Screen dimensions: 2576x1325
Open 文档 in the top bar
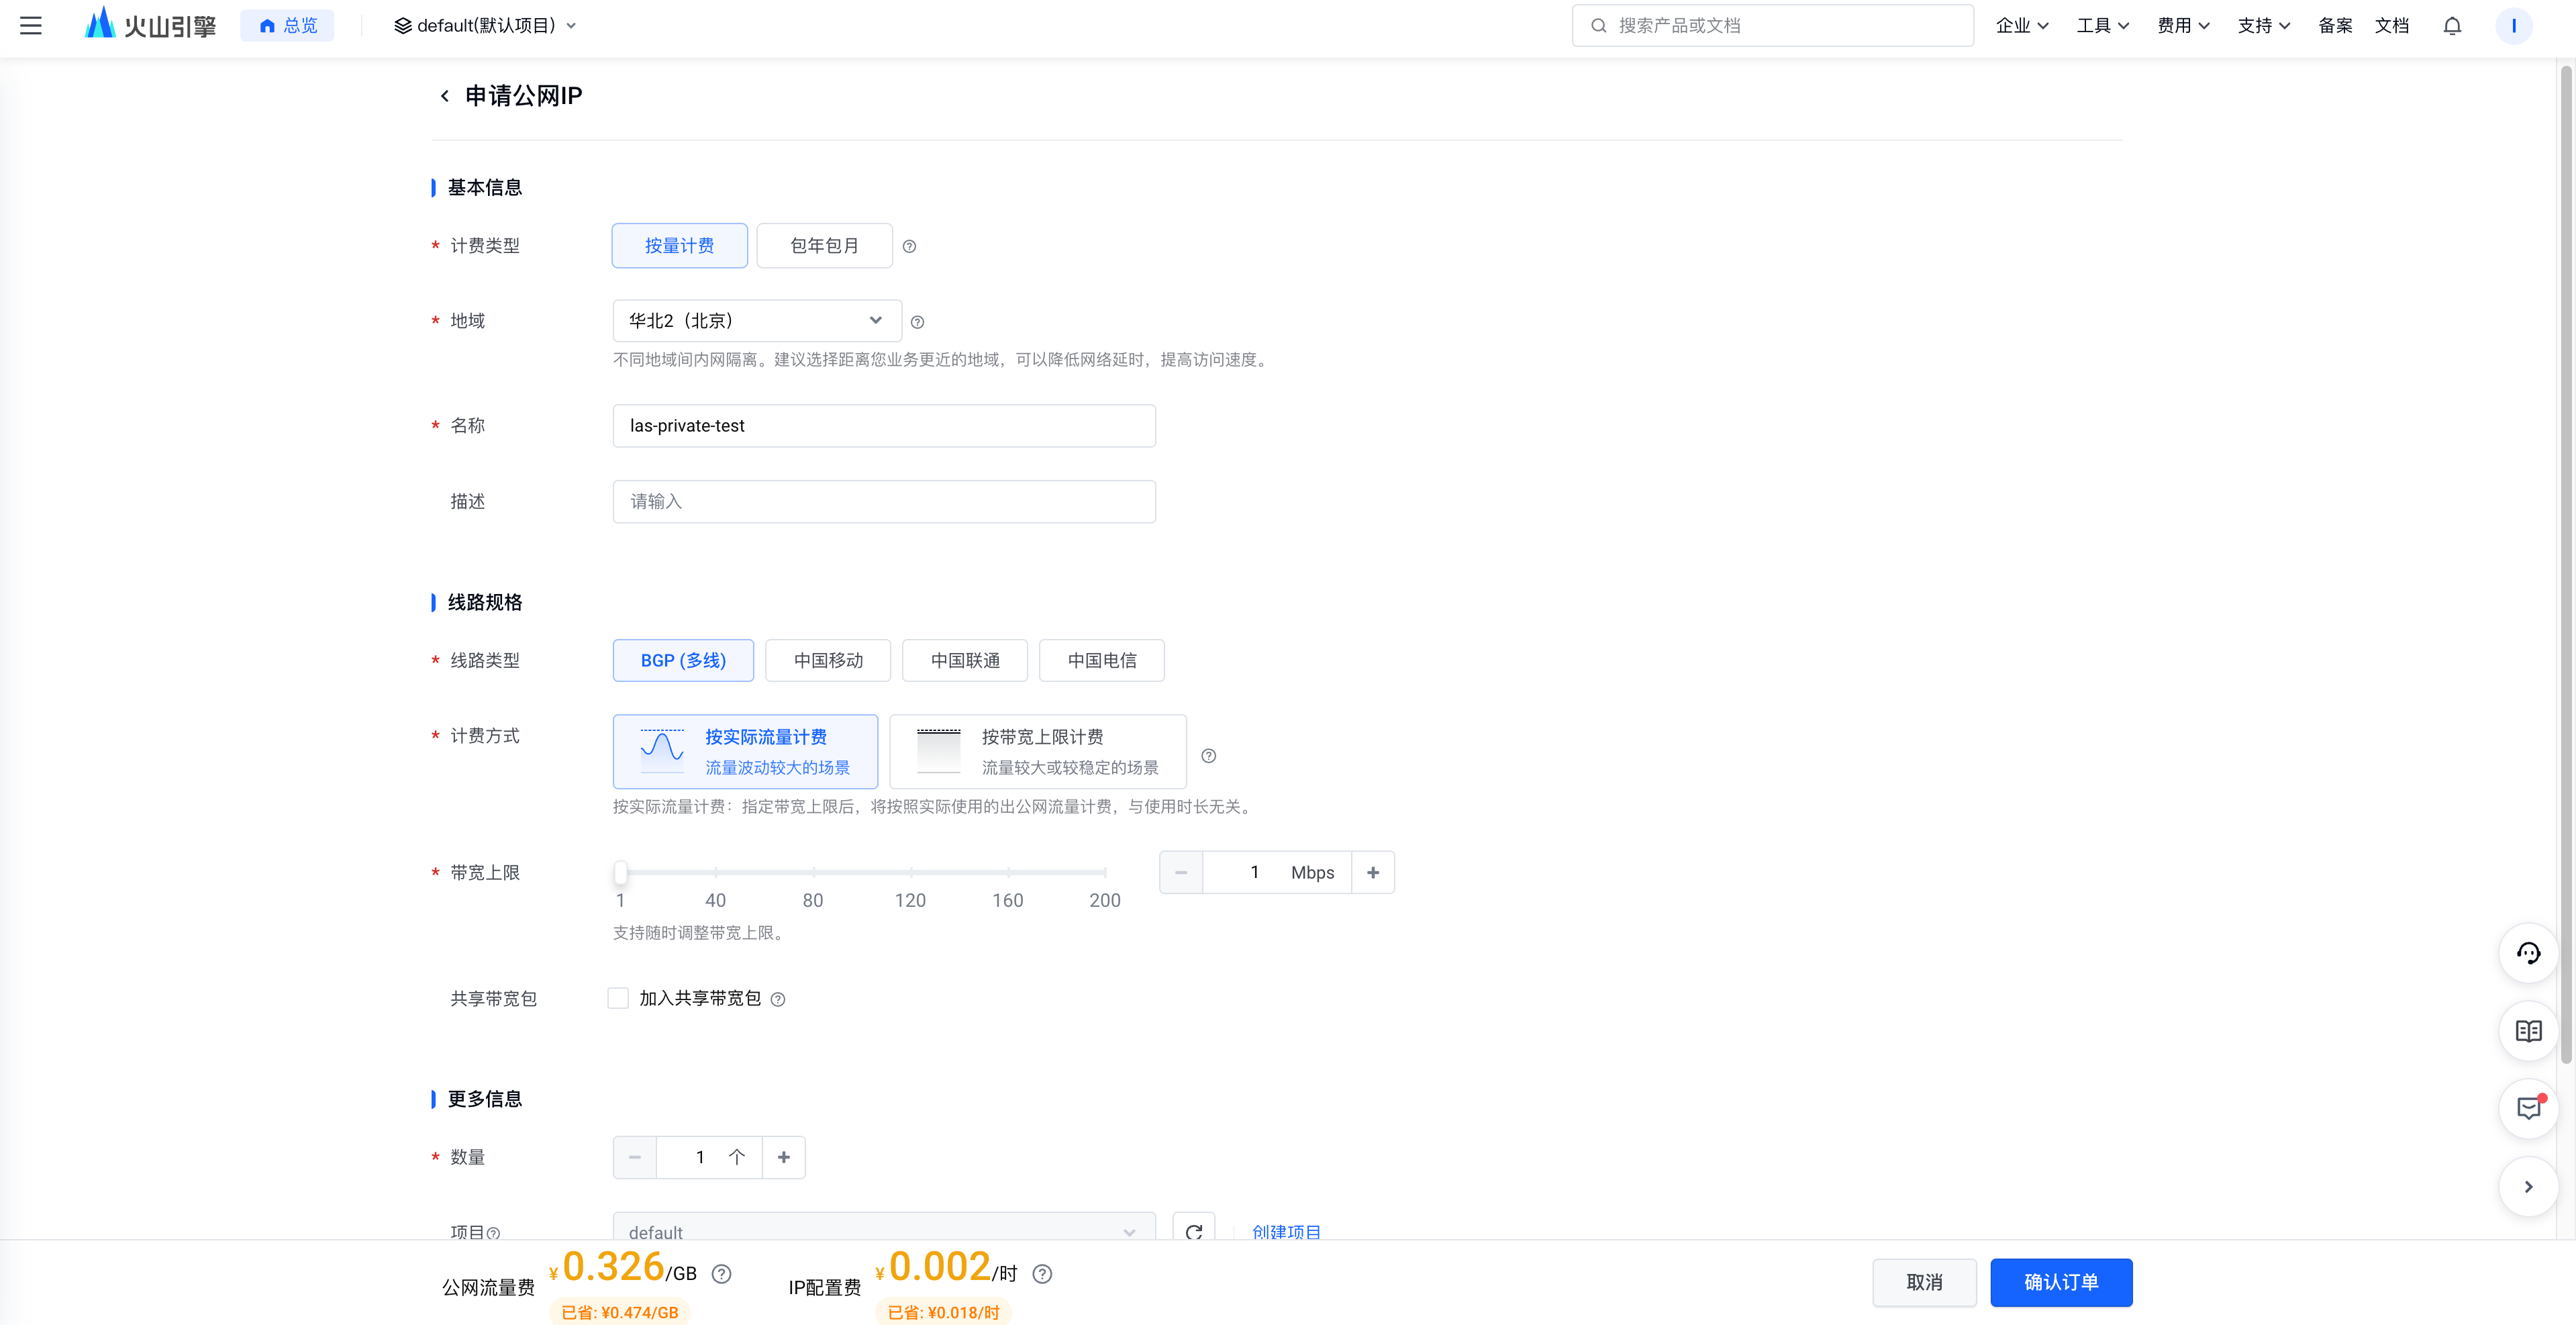click(2391, 26)
